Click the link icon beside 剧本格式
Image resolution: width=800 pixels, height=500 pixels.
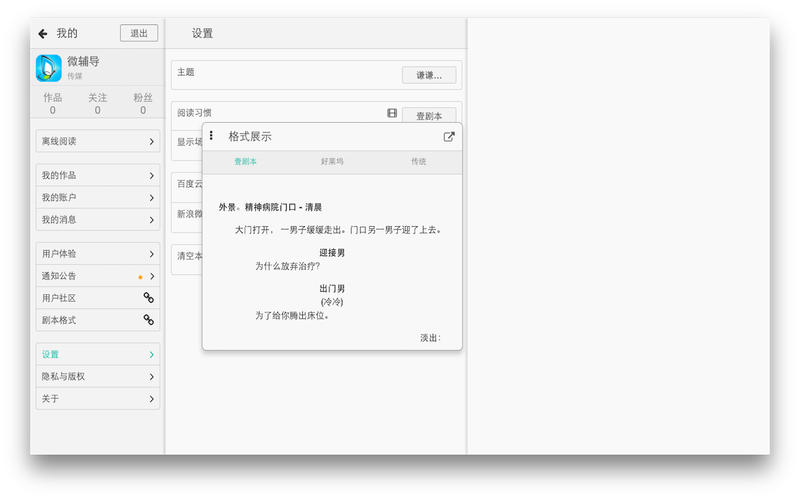click(x=148, y=320)
